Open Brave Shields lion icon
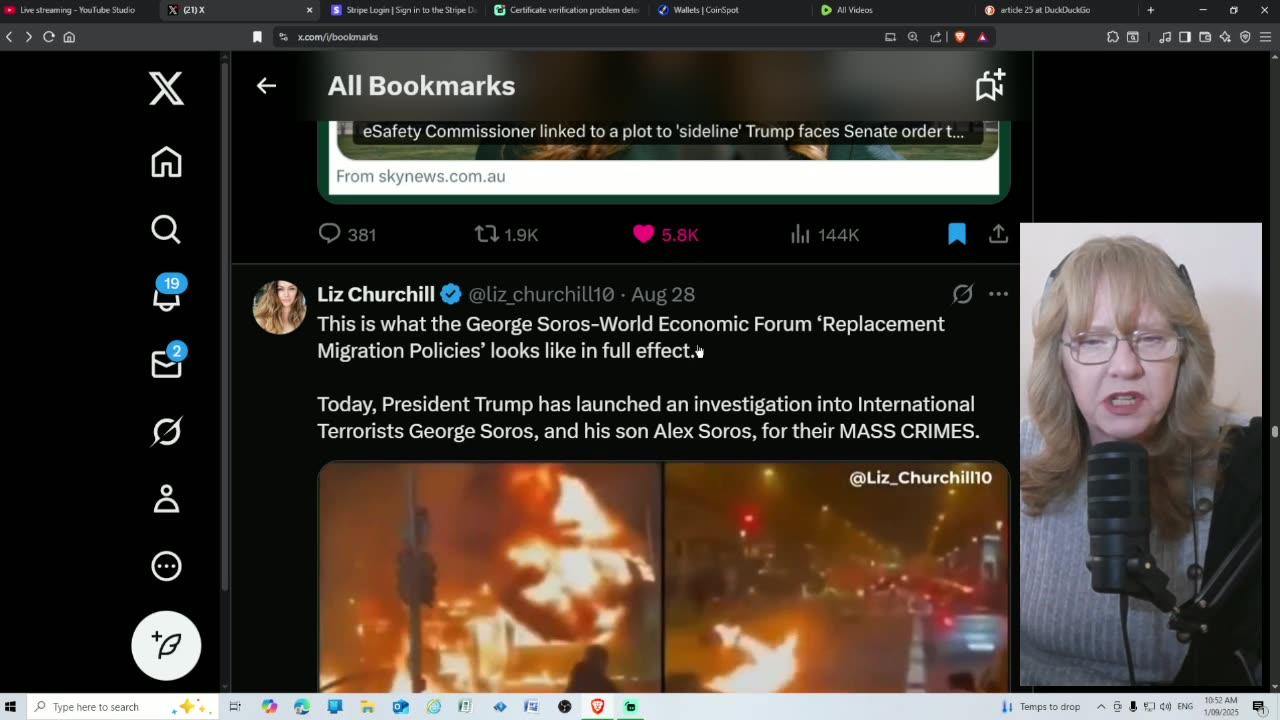The image size is (1280, 720). (x=960, y=37)
